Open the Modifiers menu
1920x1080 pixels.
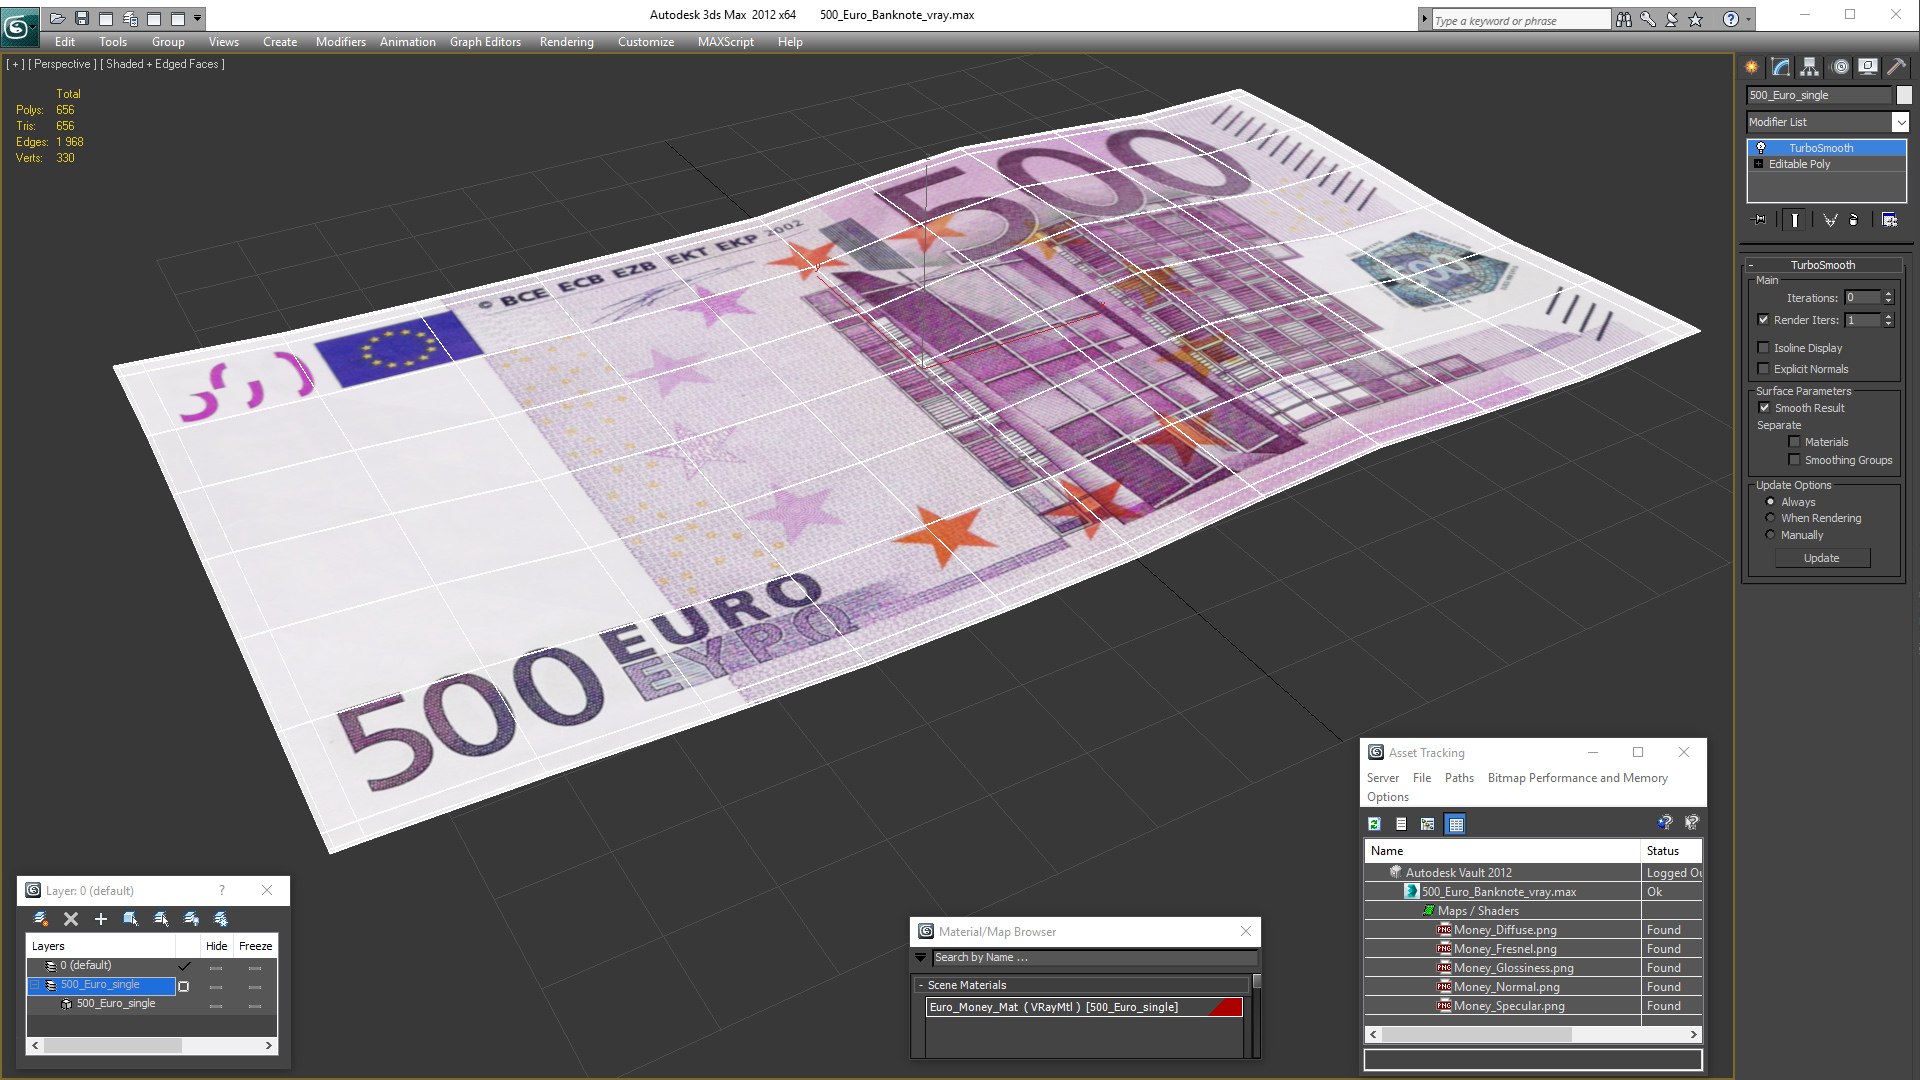340,42
